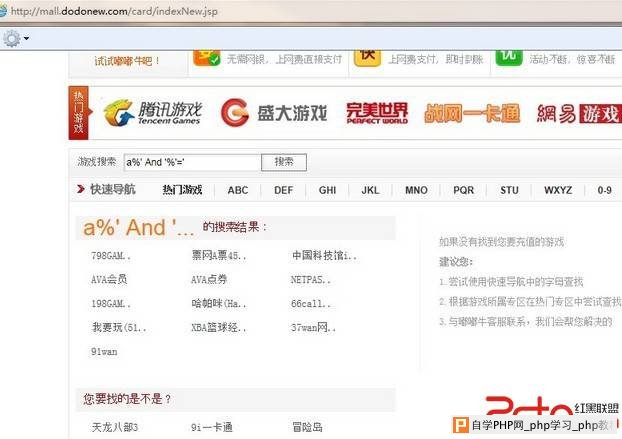Click the yellow 快 icon

[367, 58]
